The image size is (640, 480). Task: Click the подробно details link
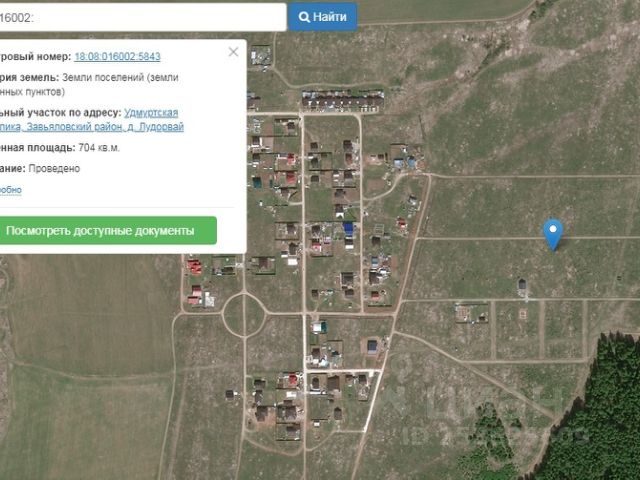tap(10, 190)
